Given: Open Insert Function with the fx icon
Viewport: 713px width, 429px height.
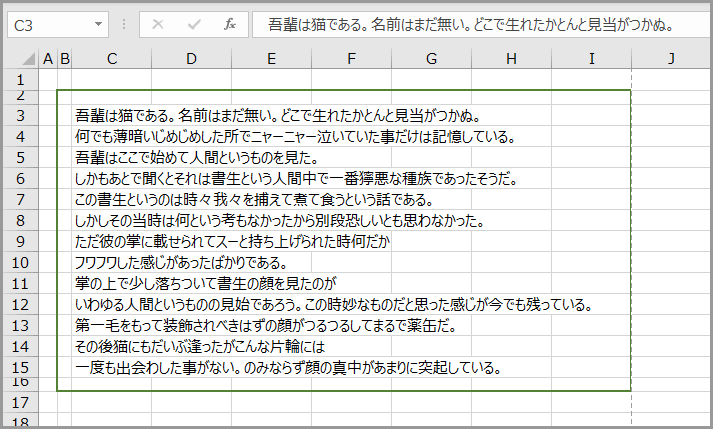Looking at the screenshot, I should click(x=229, y=24).
